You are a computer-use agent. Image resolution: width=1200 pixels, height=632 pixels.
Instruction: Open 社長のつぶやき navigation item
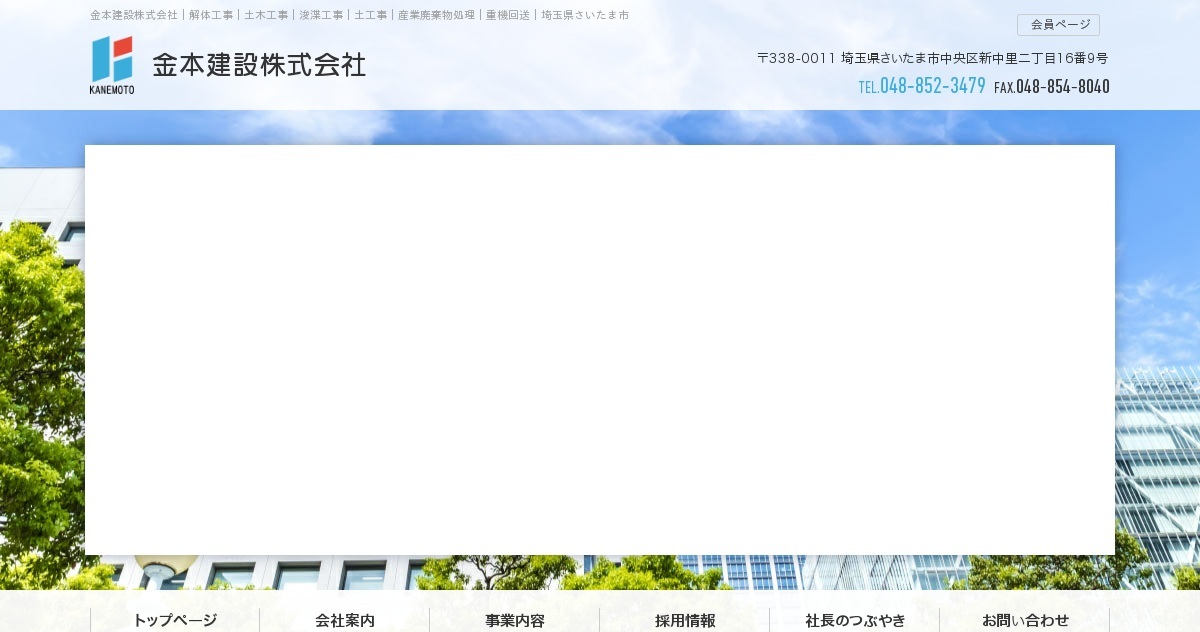[855, 620]
